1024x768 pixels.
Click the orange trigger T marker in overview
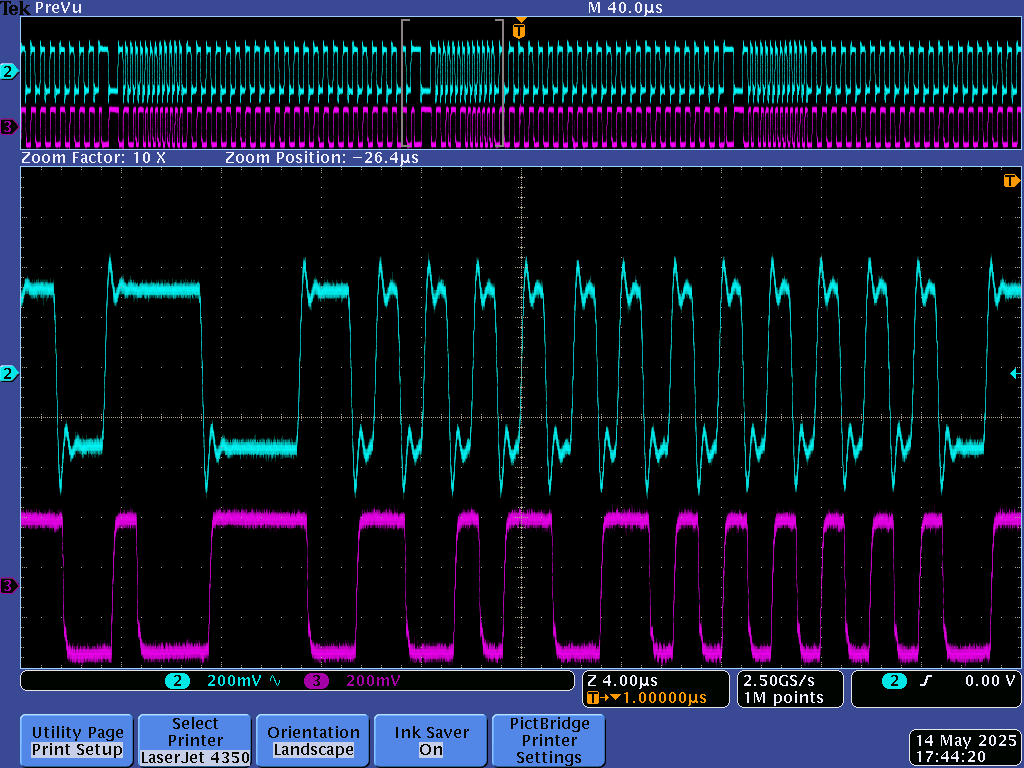(x=518, y=30)
